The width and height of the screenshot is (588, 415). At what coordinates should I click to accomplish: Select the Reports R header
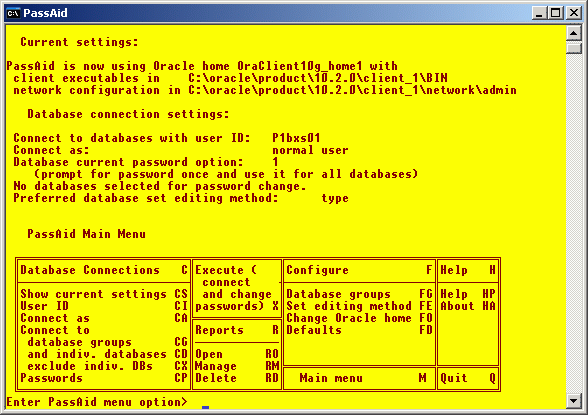pos(237,330)
